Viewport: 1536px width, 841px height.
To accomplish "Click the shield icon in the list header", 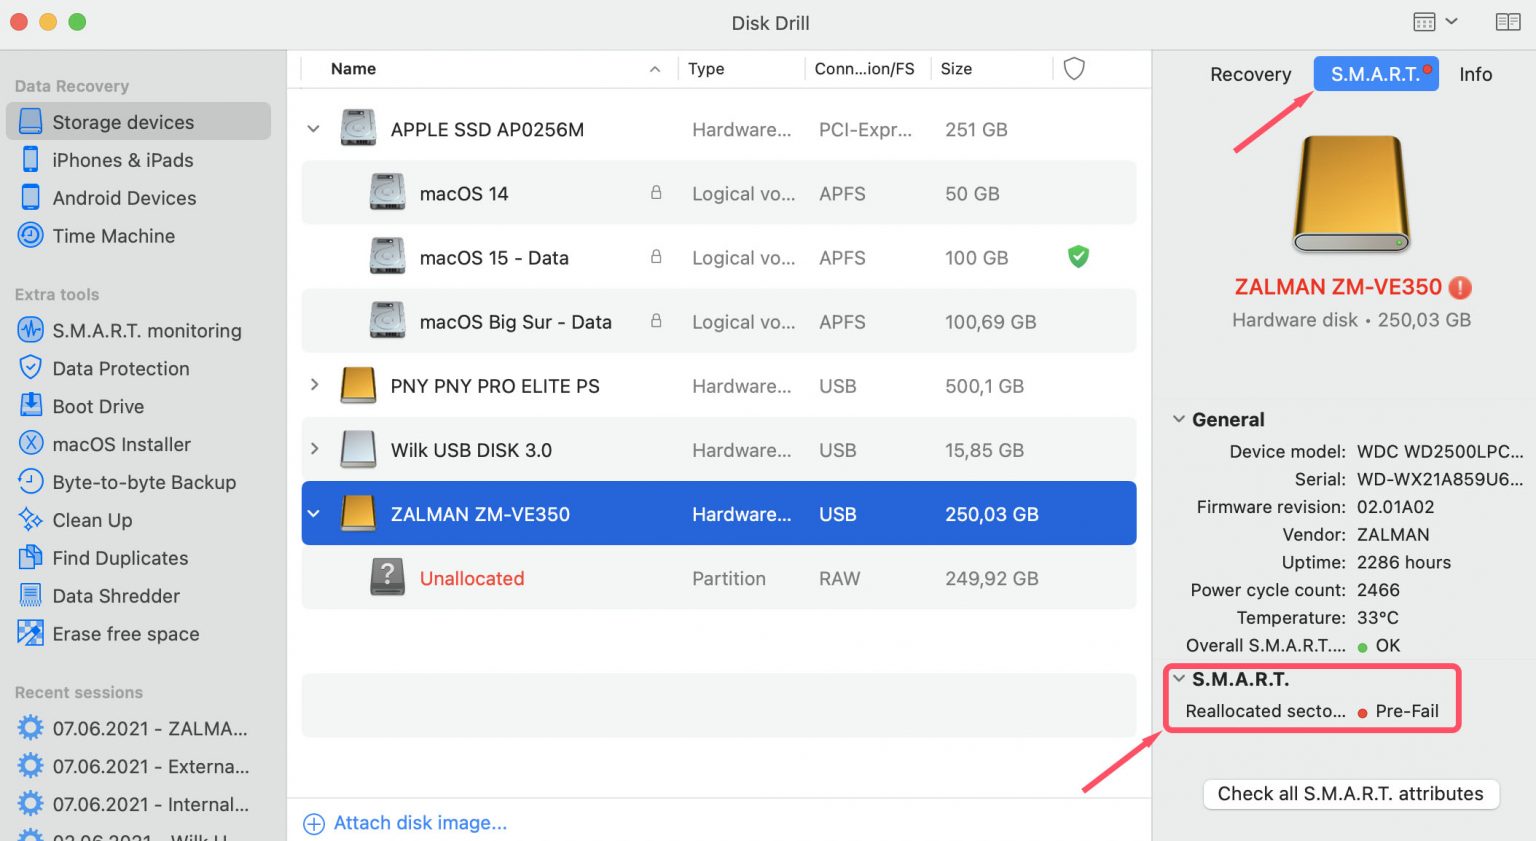I will pyautogui.click(x=1074, y=68).
